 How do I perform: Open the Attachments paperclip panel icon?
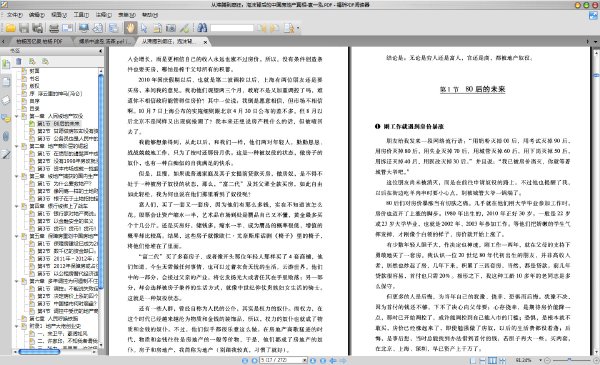[6, 136]
